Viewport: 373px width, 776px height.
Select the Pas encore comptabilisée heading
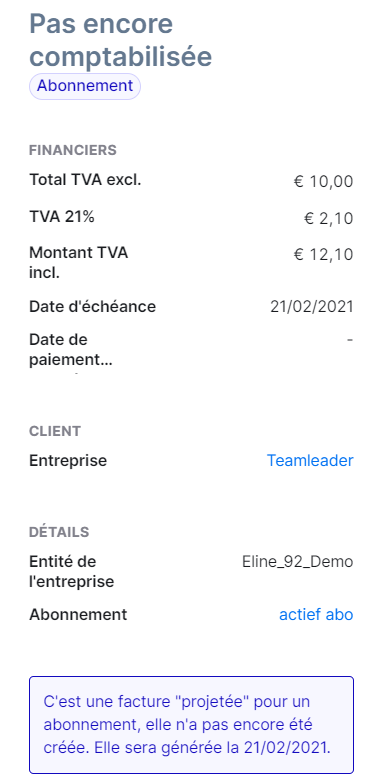click(121, 40)
